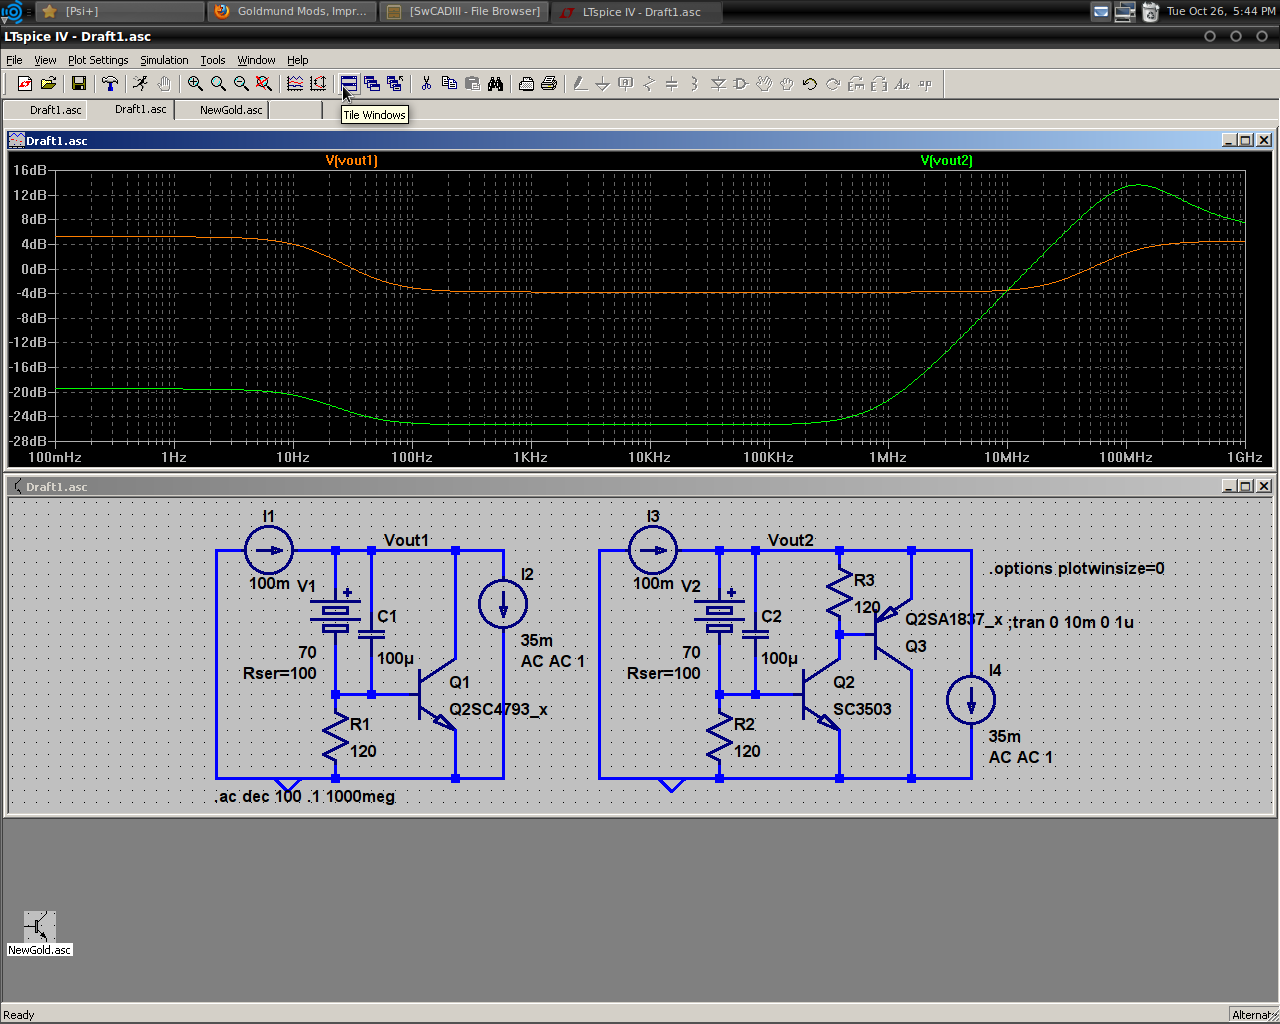
Task: Open the Window menu
Action: click(256, 60)
